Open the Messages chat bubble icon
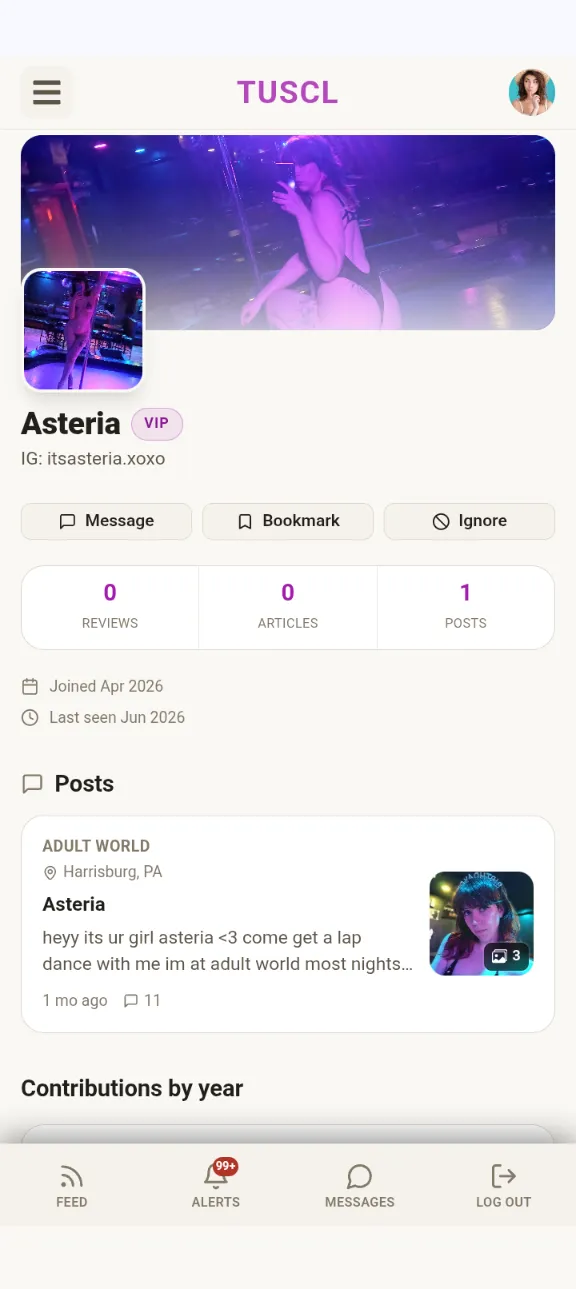The image size is (576, 1289). (x=360, y=1176)
